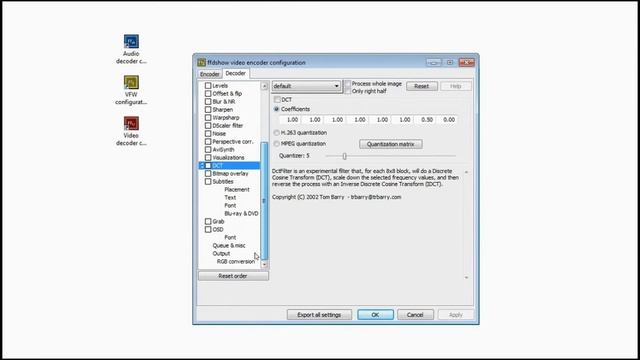Click the Quantizer slider thumb

[344, 156]
